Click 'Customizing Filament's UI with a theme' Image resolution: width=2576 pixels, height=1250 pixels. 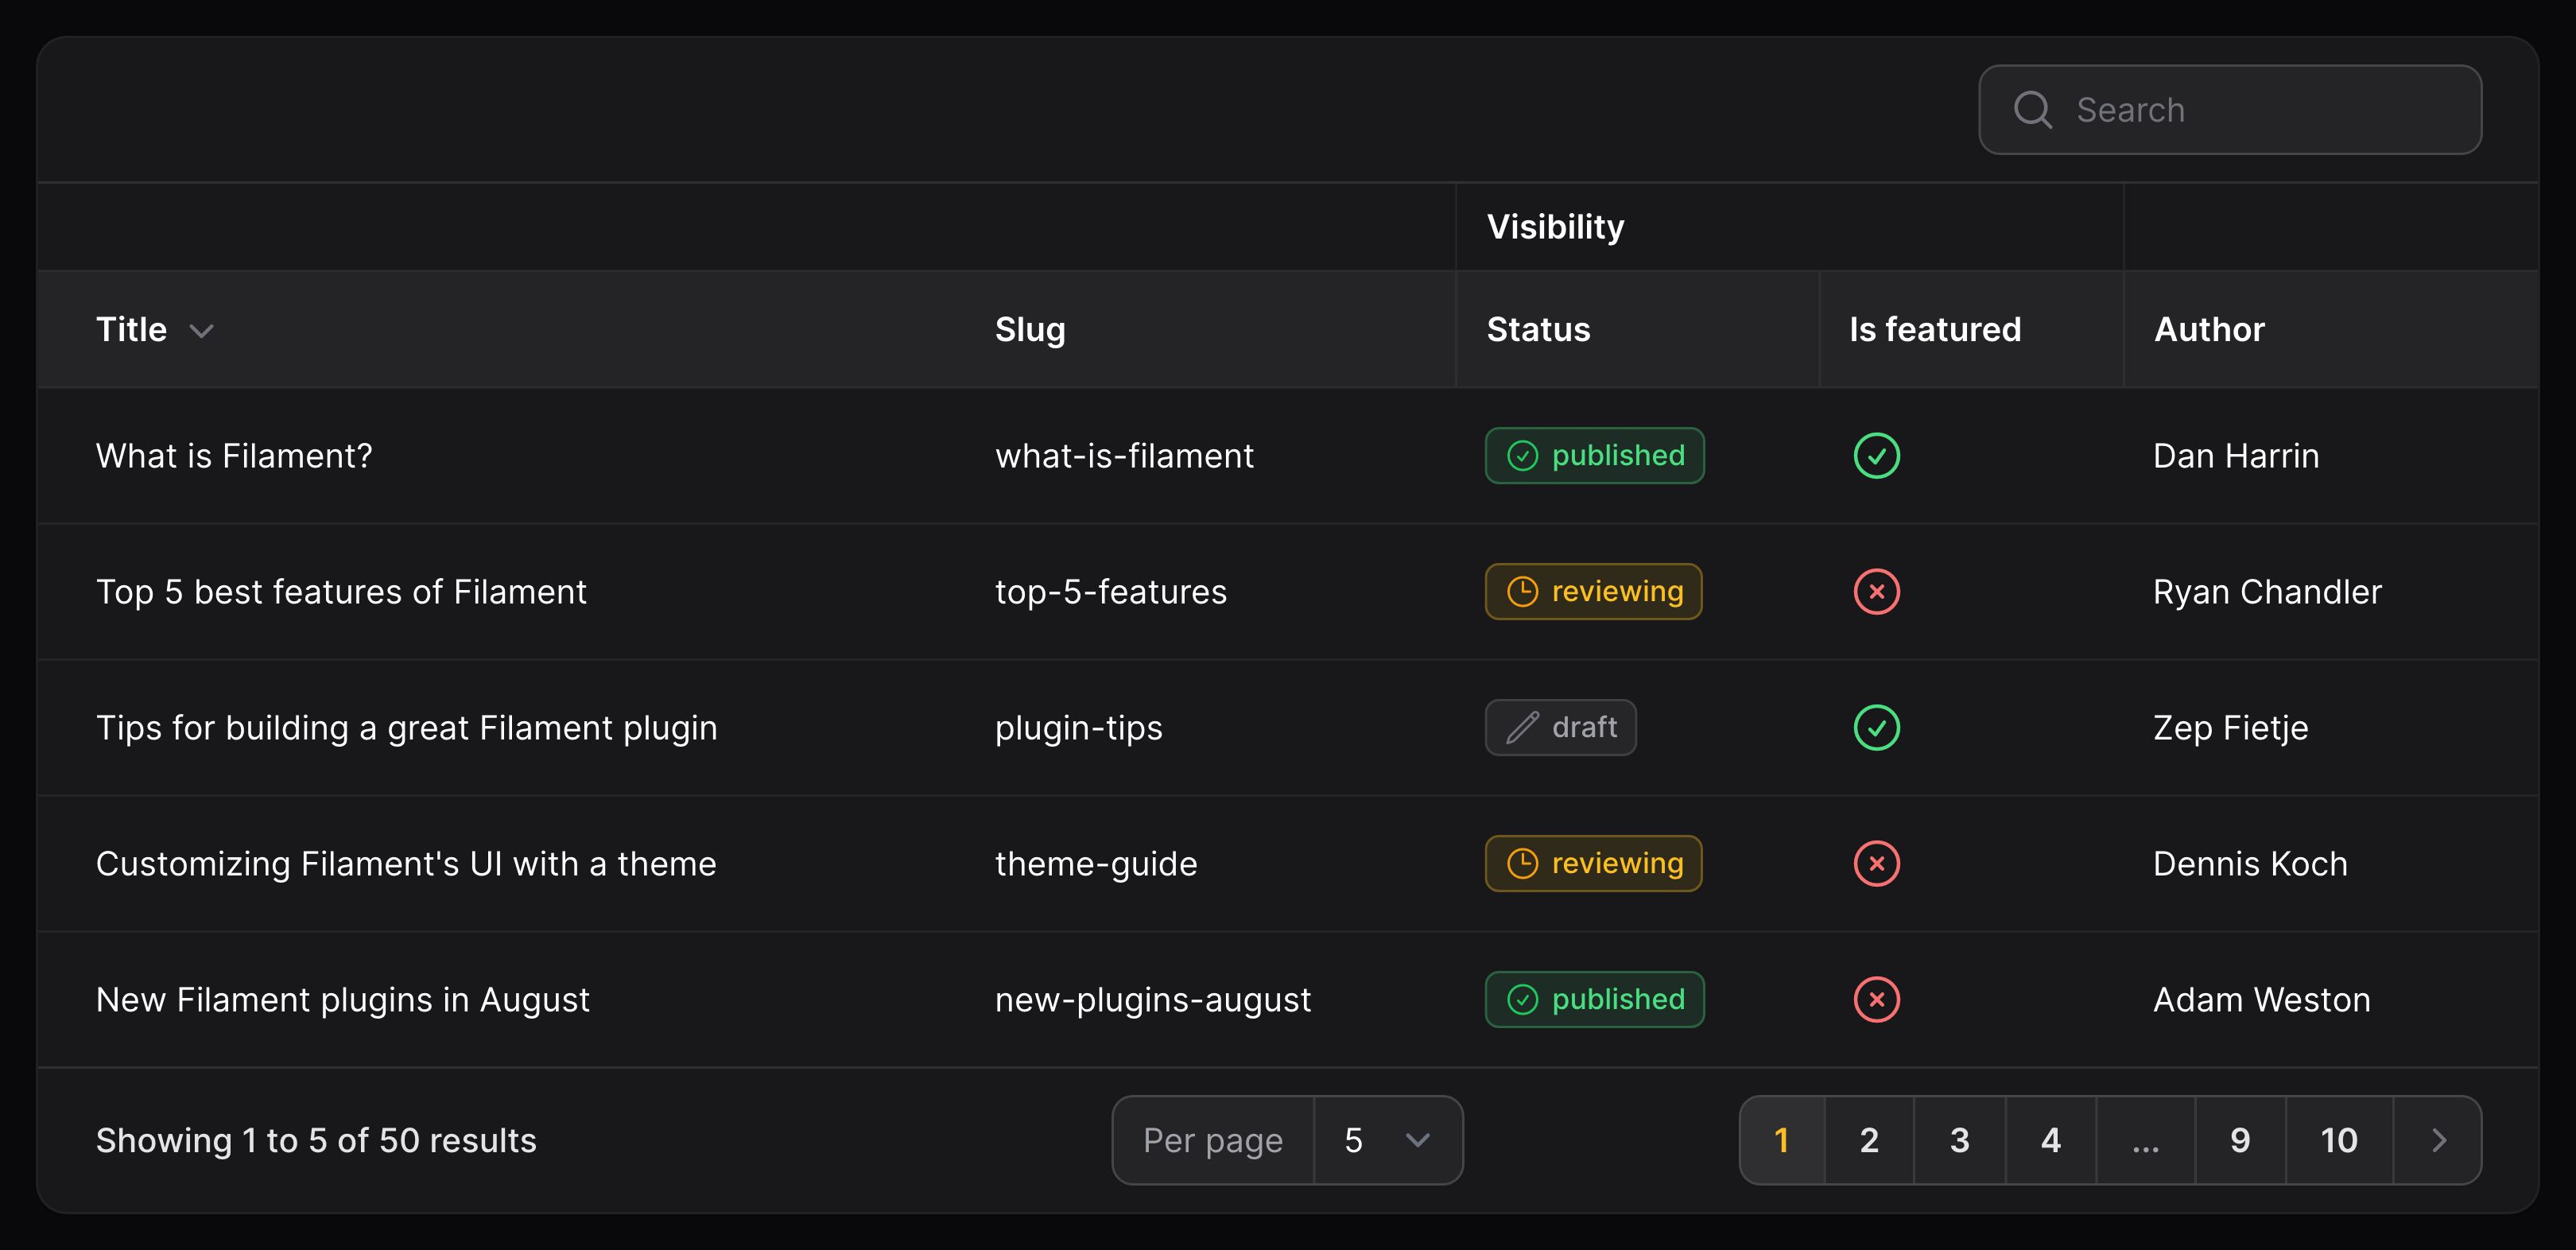pyautogui.click(x=406, y=864)
